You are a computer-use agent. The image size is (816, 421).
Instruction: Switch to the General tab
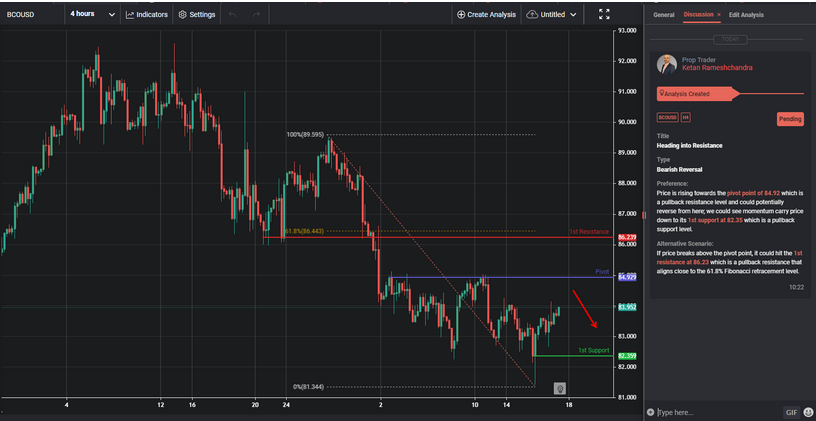click(664, 15)
